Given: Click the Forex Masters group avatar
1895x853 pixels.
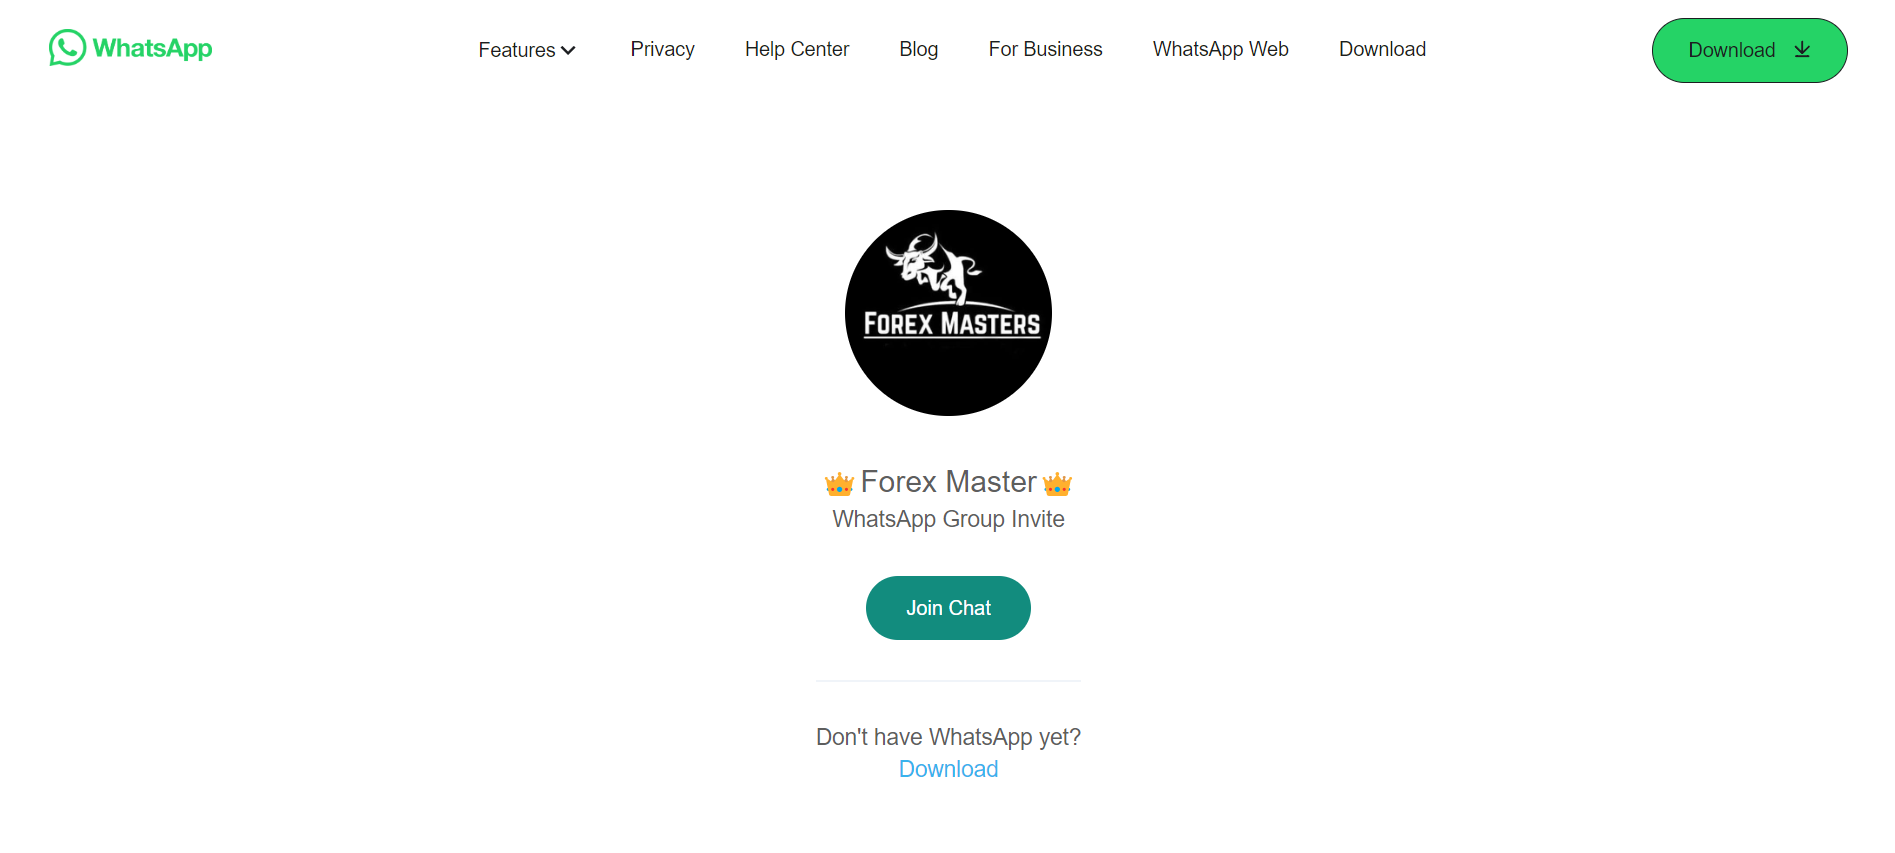Looking at the screenshot, I should (x=948, y=313).
